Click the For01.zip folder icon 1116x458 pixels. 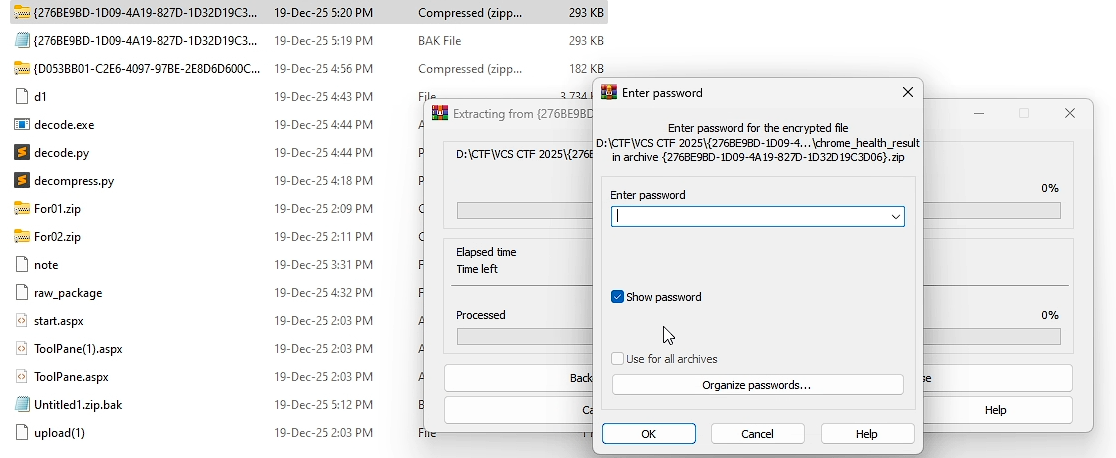coord(21,209)
